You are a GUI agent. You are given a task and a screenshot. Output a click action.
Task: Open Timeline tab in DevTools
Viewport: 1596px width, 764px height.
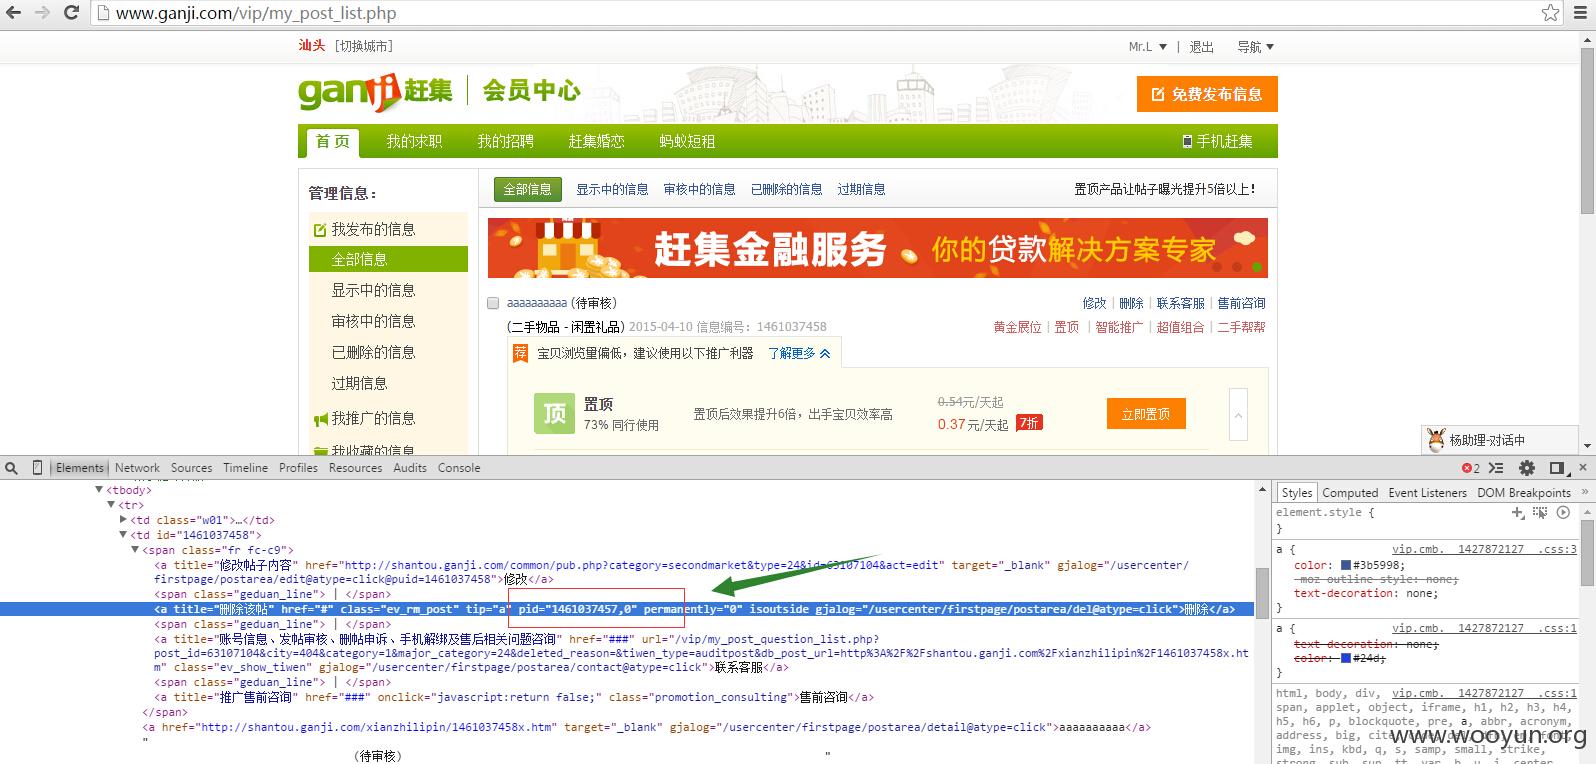pos(245,468)
